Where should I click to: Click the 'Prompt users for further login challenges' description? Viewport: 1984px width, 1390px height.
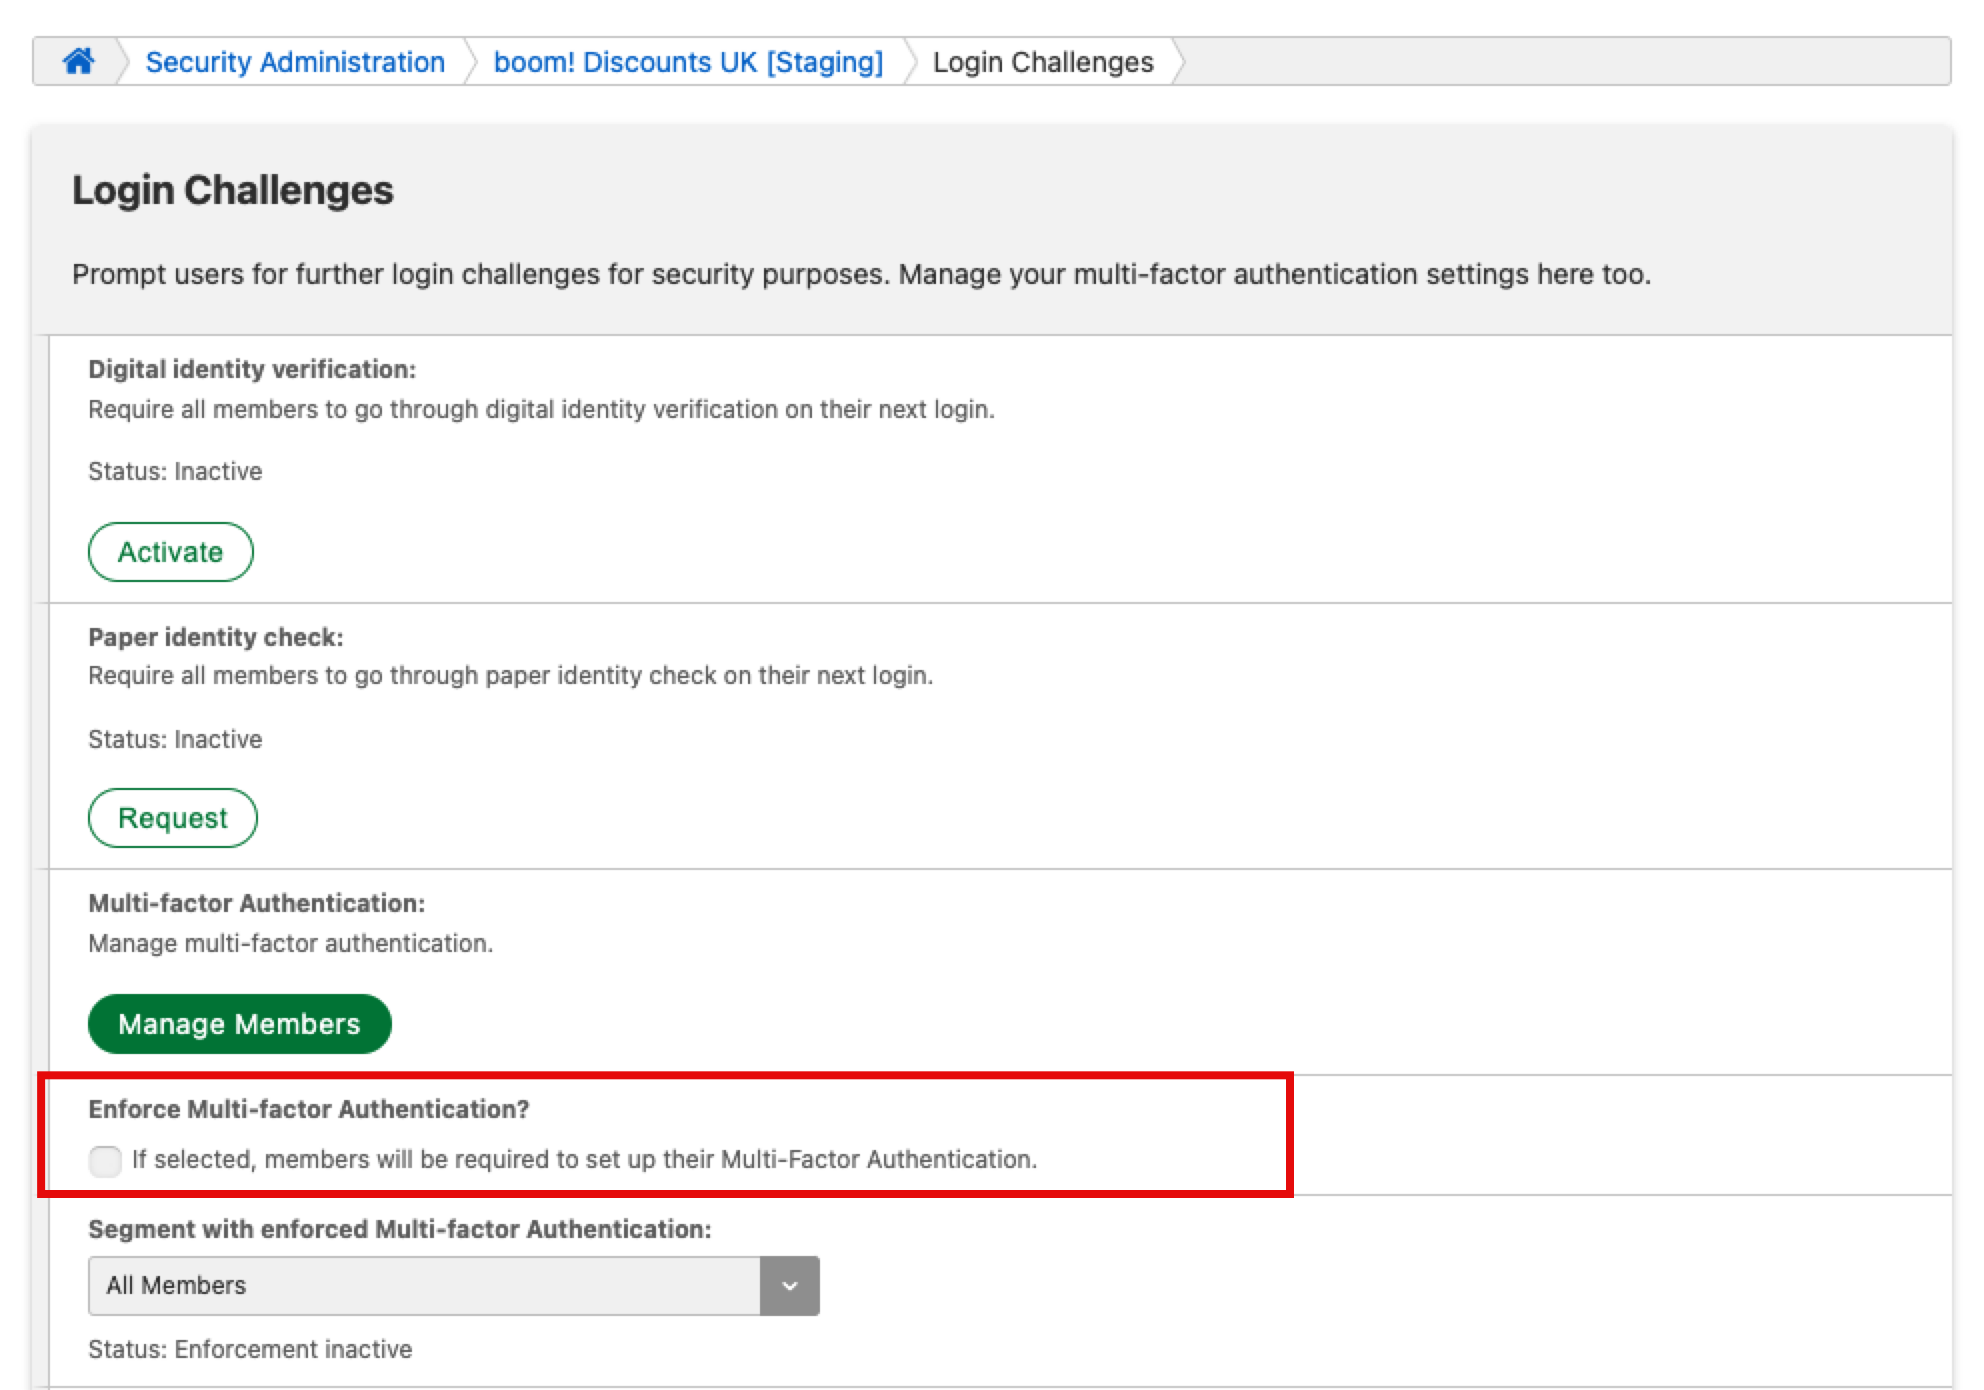(x=861, y=274)
